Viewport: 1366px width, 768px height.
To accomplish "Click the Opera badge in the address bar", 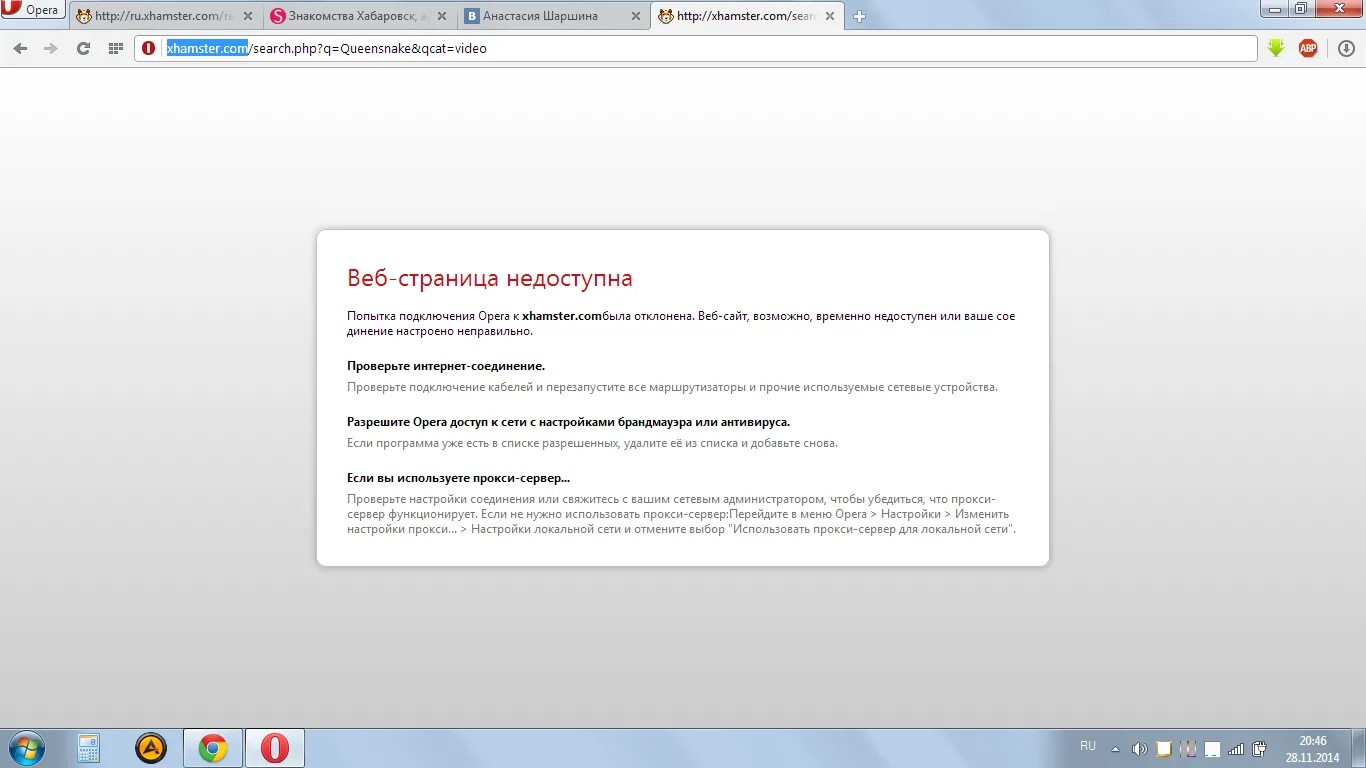I will pyautogui.click(x=149, y=48).
